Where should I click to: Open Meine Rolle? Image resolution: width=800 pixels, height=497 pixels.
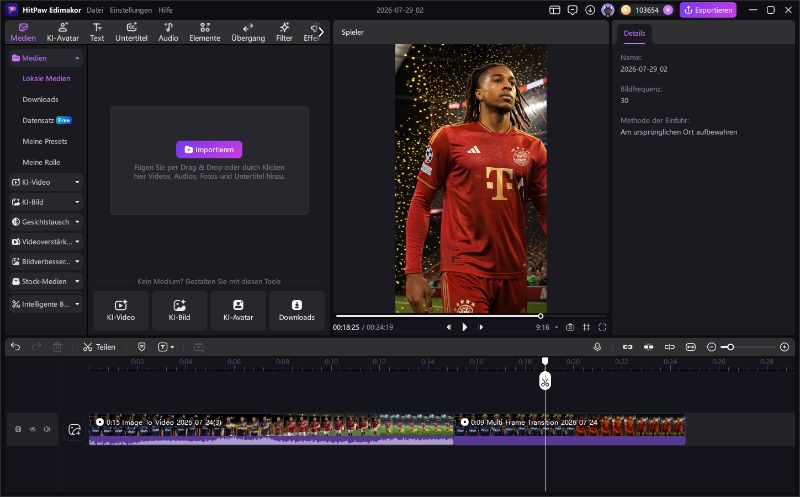(41, 162)
